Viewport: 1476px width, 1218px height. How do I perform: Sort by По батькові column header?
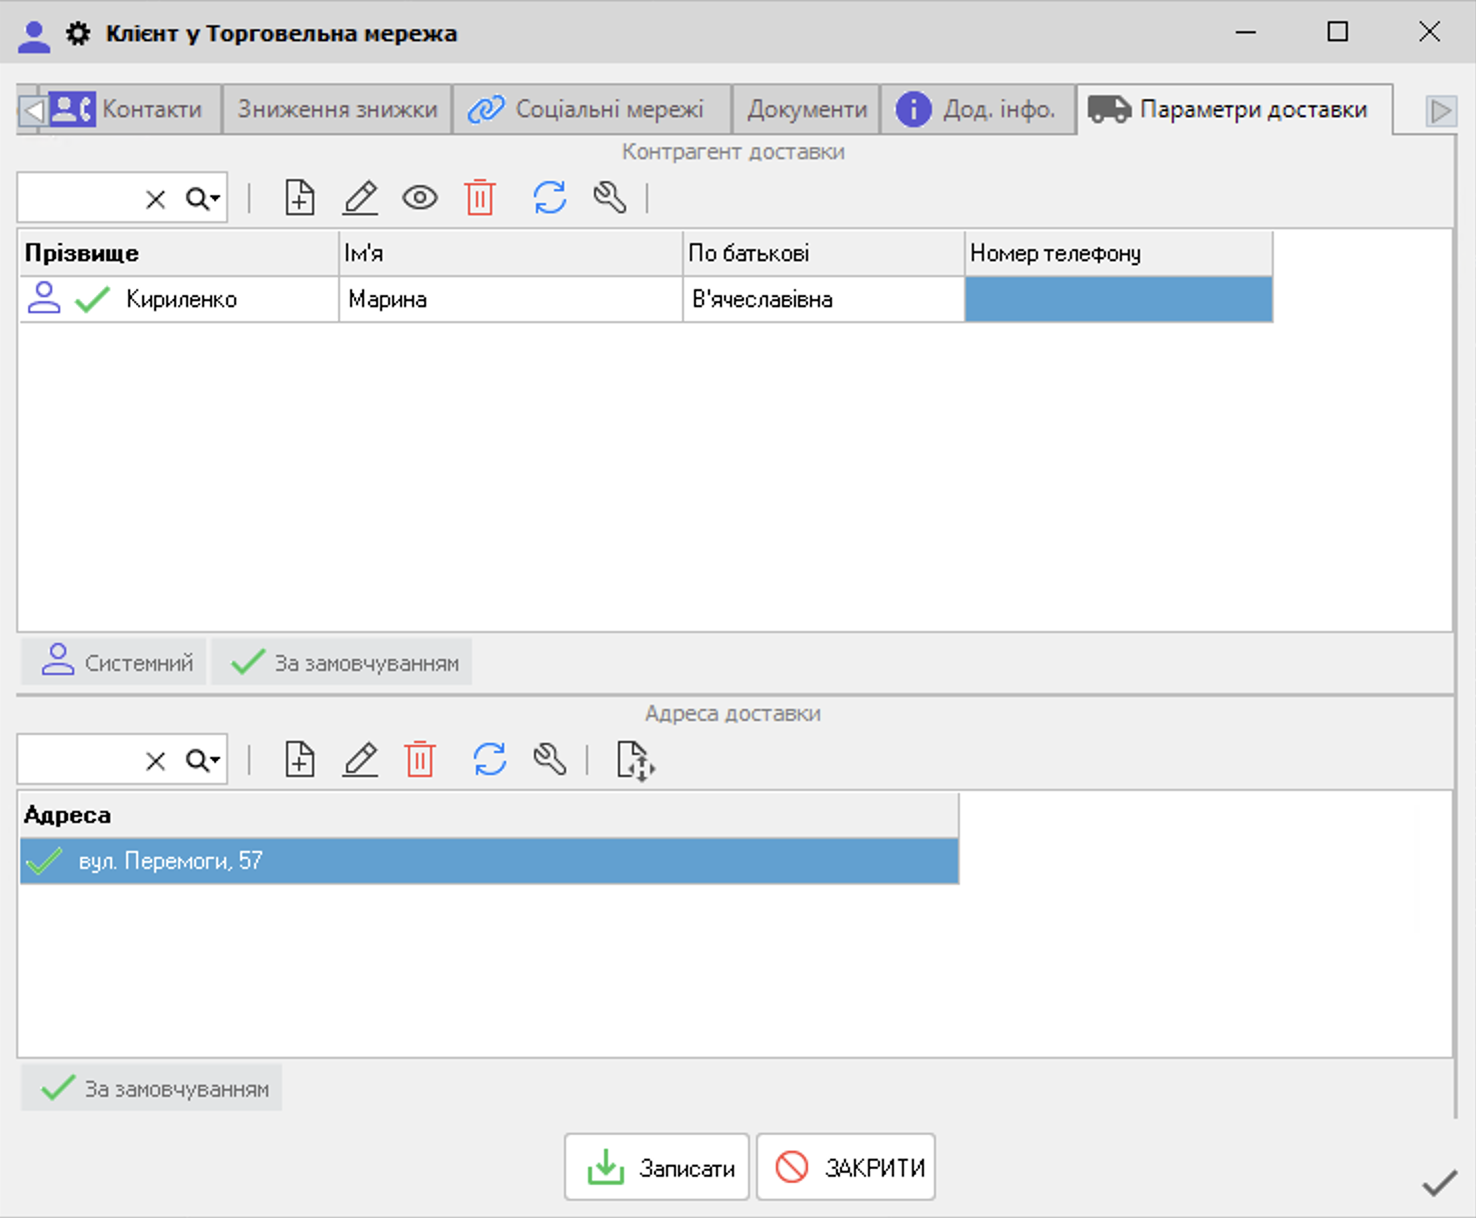point(824,253)
